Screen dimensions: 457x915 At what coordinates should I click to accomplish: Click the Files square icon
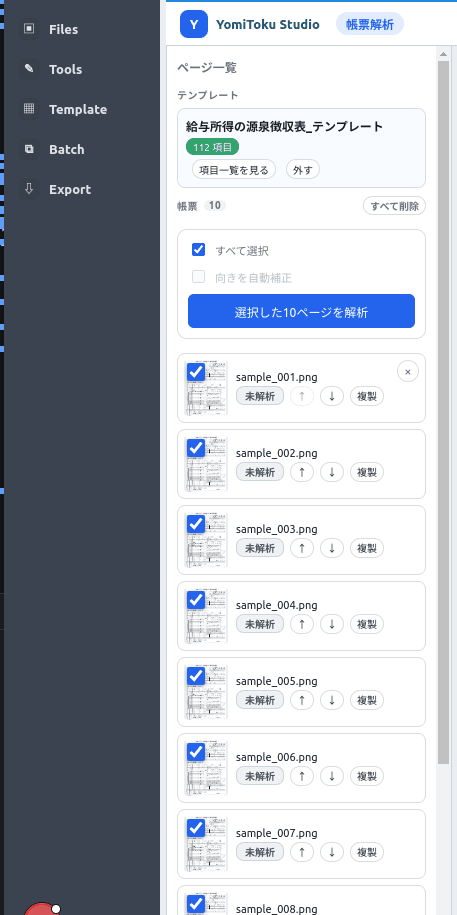tap(29, 29)
